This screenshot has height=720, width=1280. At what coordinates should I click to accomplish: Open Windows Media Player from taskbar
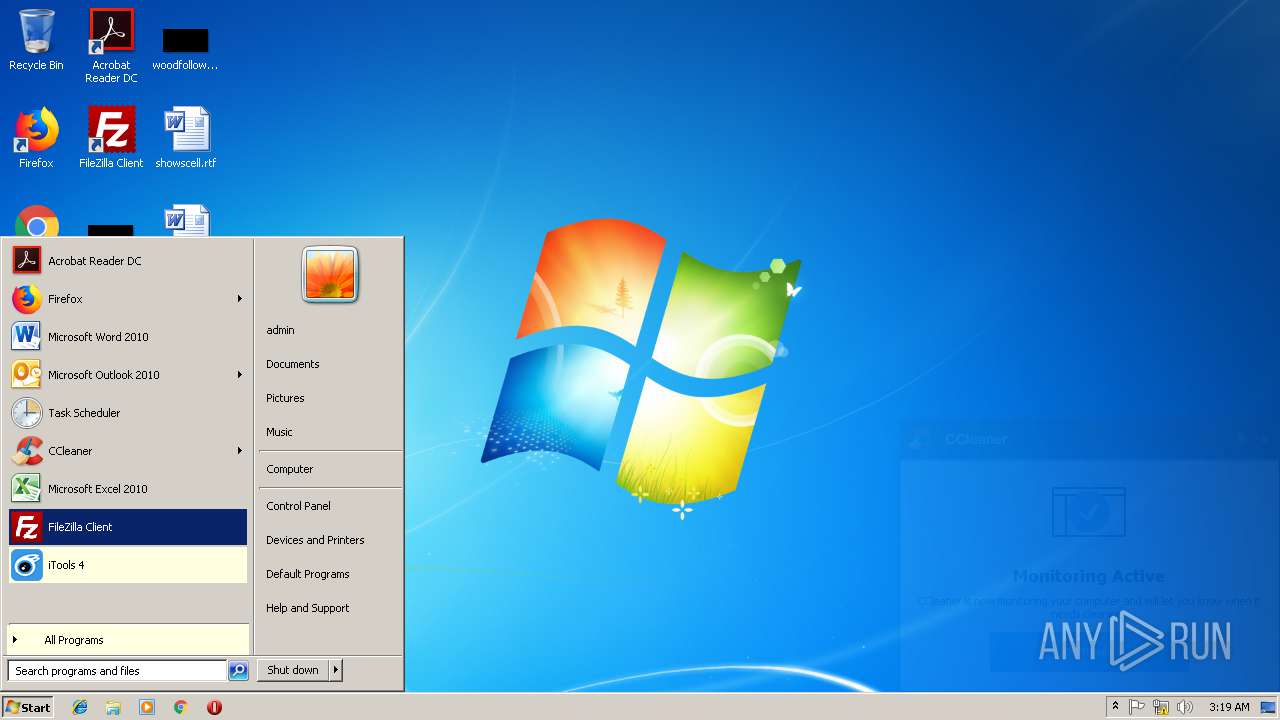click(147, 707)
